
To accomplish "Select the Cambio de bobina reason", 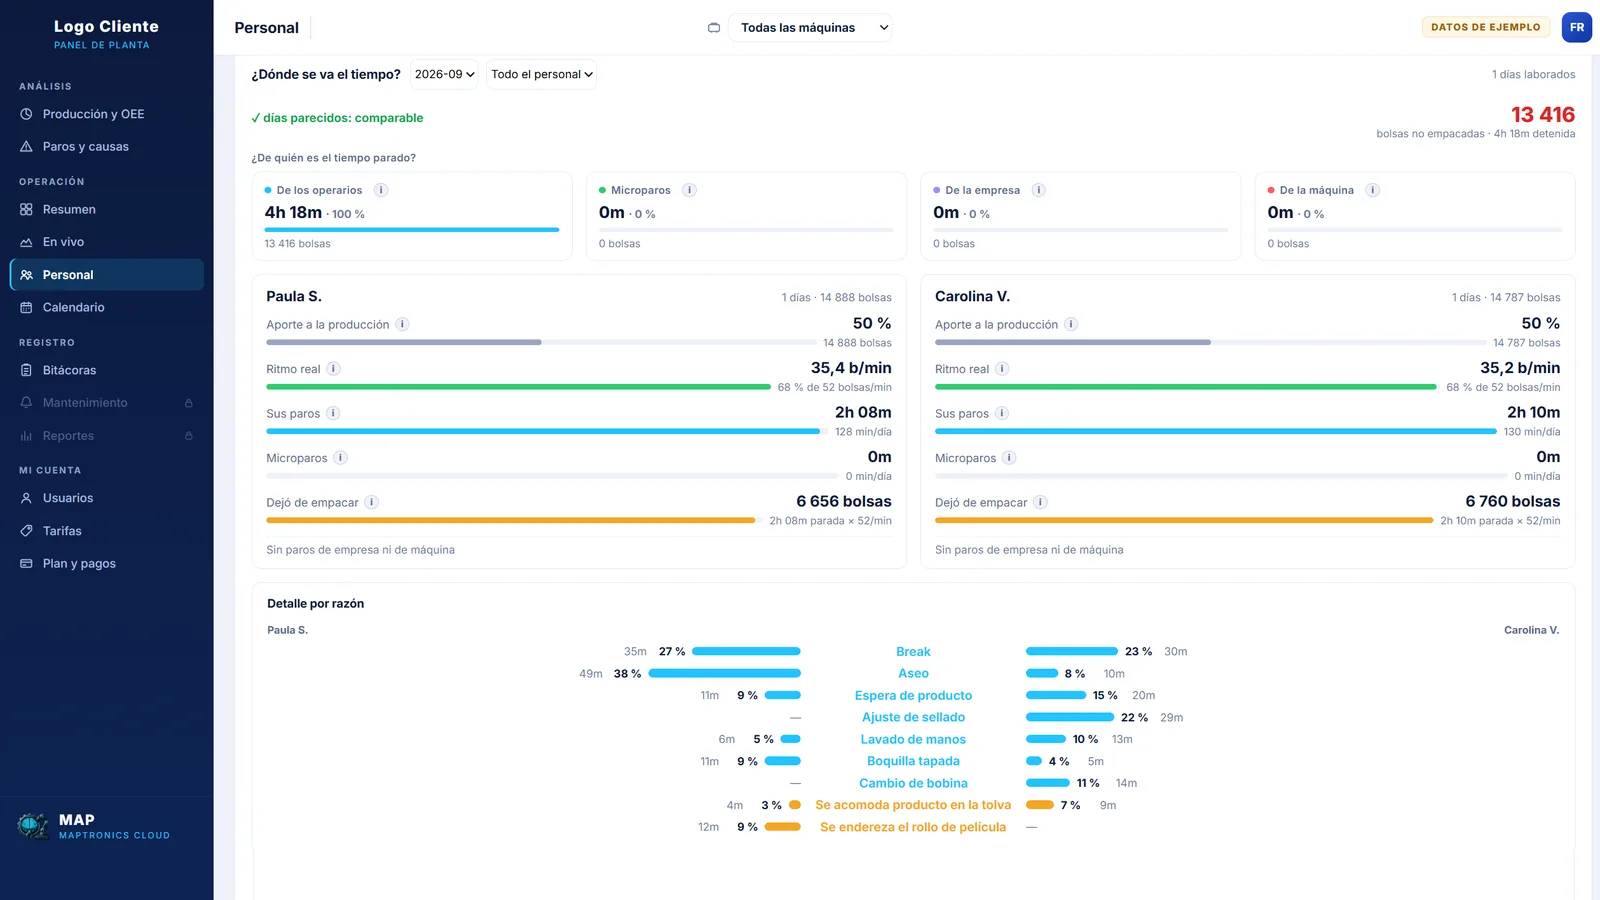I will [x=913, y=784].
